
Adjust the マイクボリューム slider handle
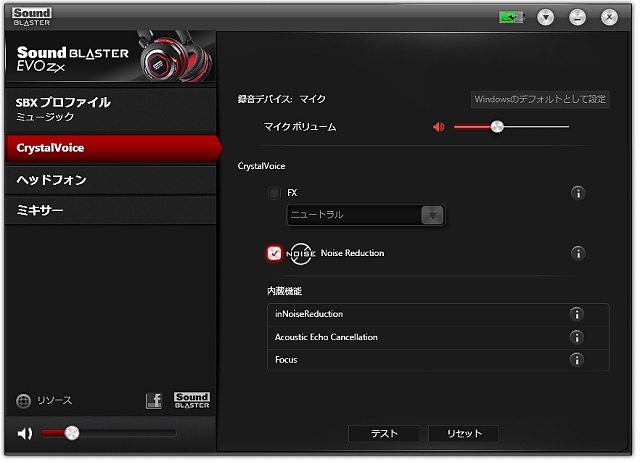pos(497,127)
